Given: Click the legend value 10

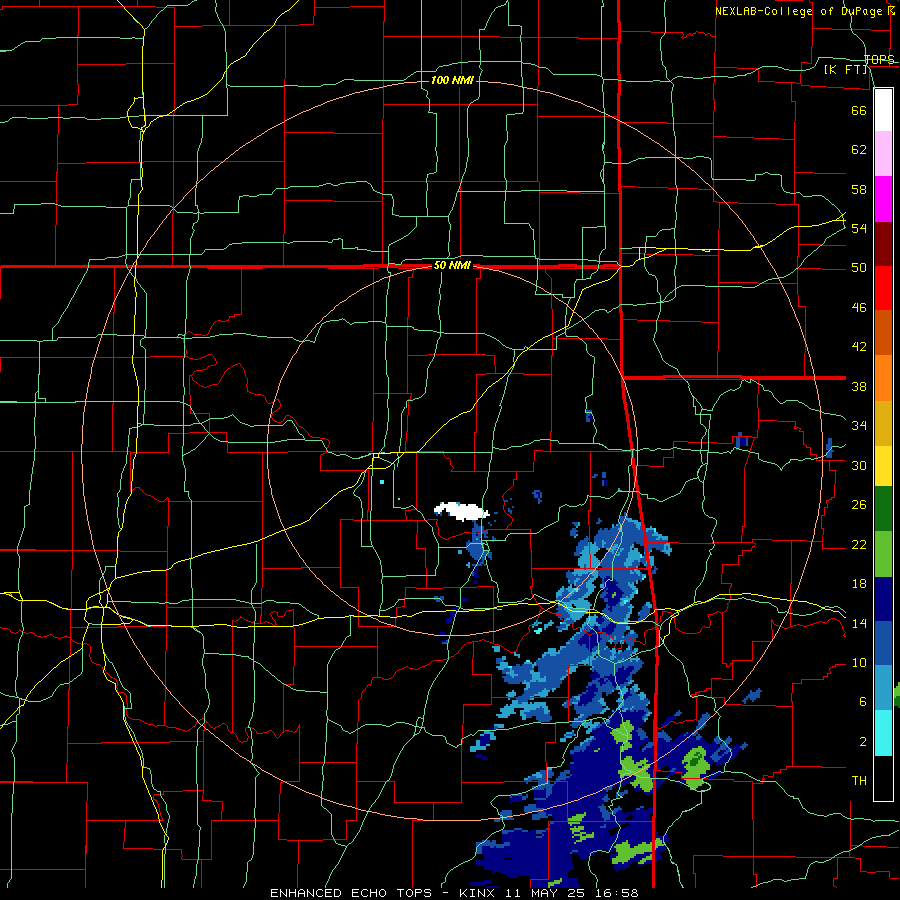Looking at the screenshot, I should pyautogui.click(x=859, y=663).
